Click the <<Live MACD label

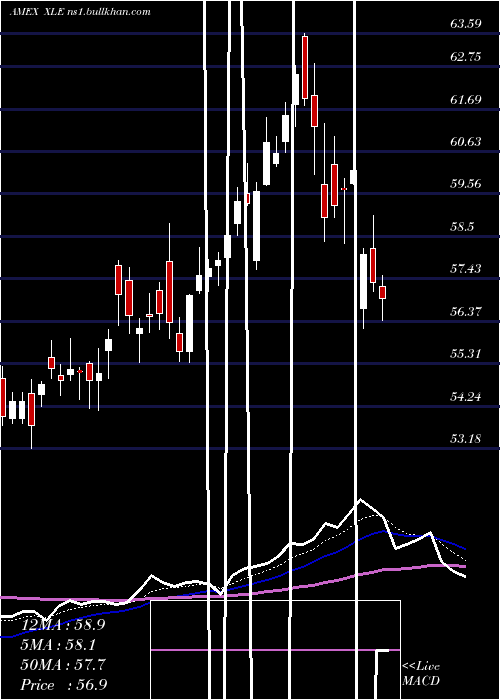(421, 674)
